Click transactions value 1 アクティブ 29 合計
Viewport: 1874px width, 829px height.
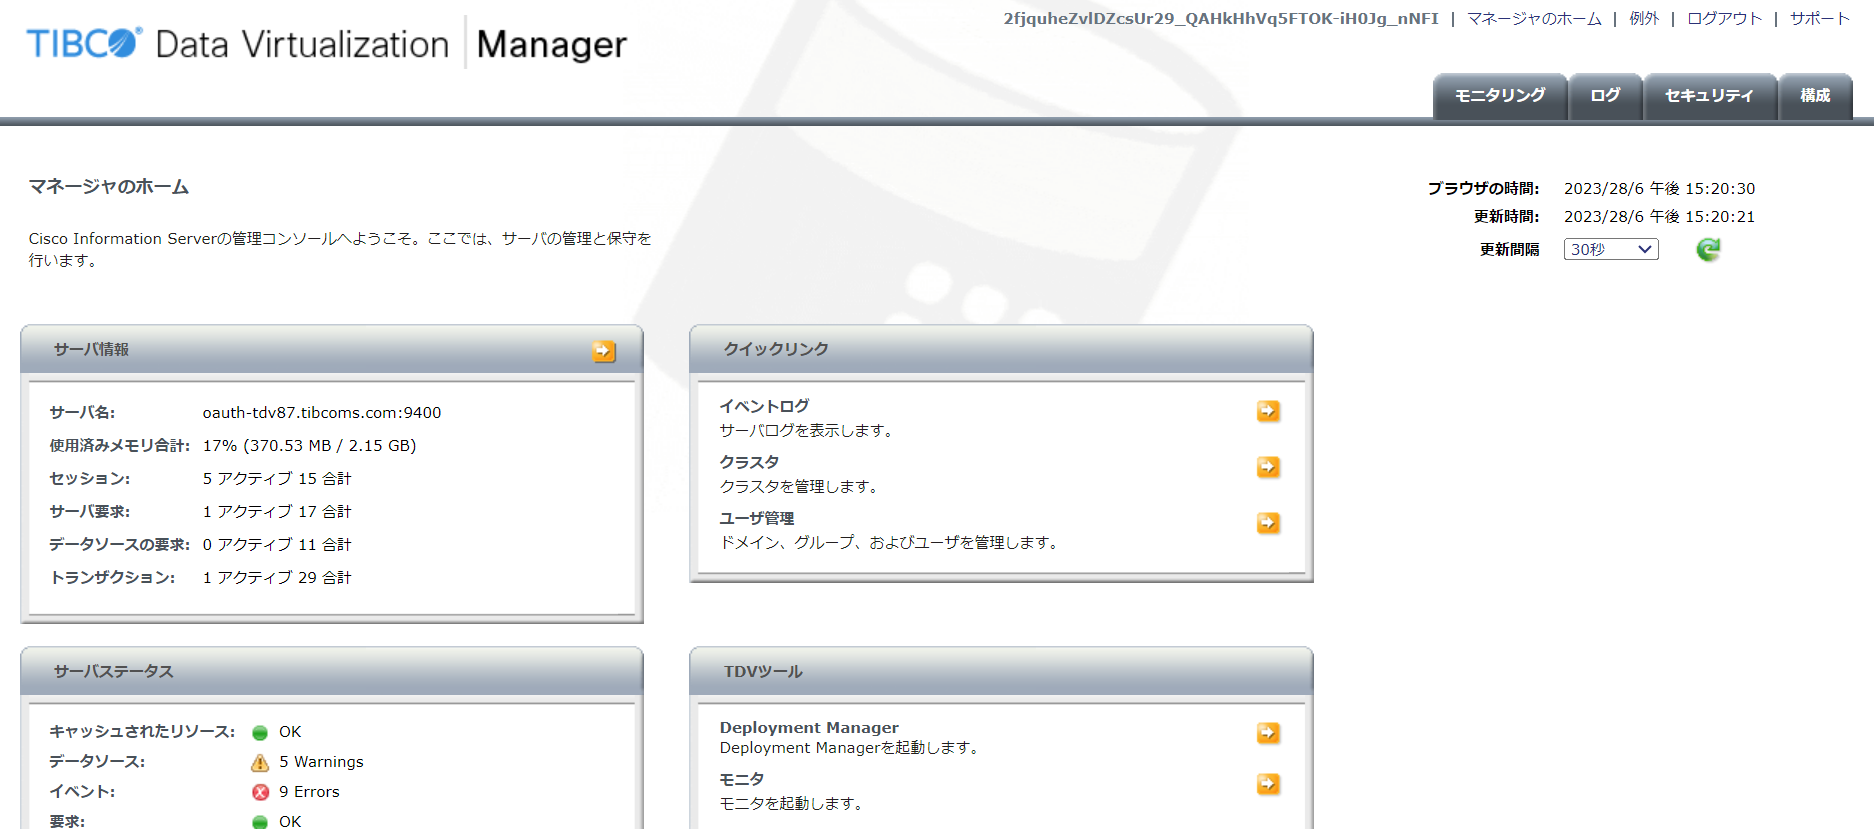click(277, 578)
